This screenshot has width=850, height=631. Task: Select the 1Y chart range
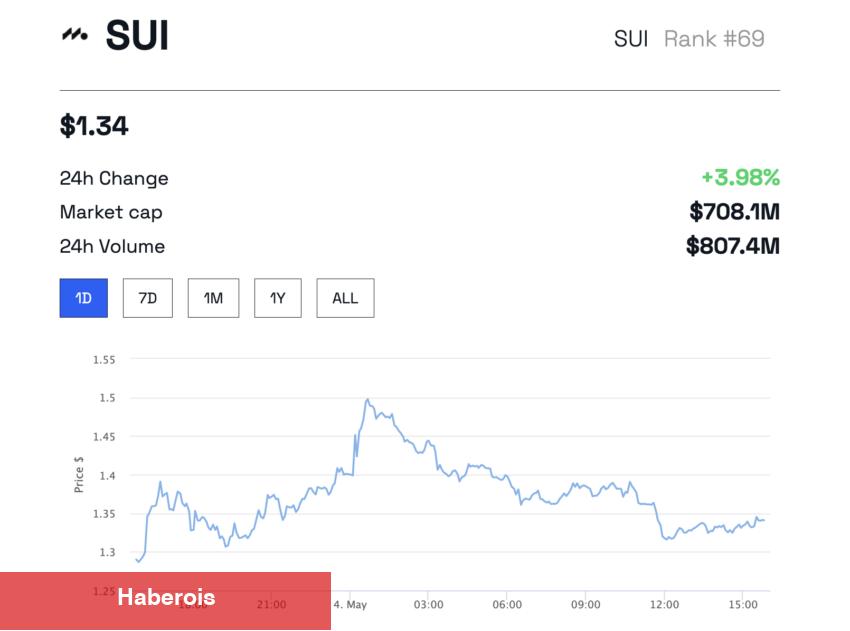(x=277, y=298)
